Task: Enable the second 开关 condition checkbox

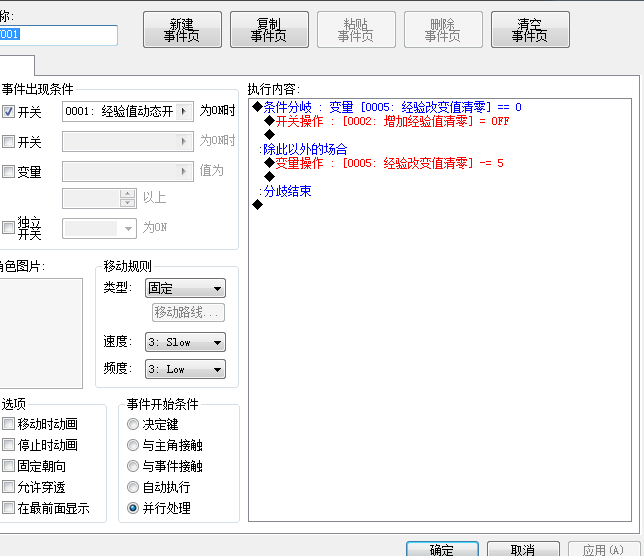Action: point(8,142)
